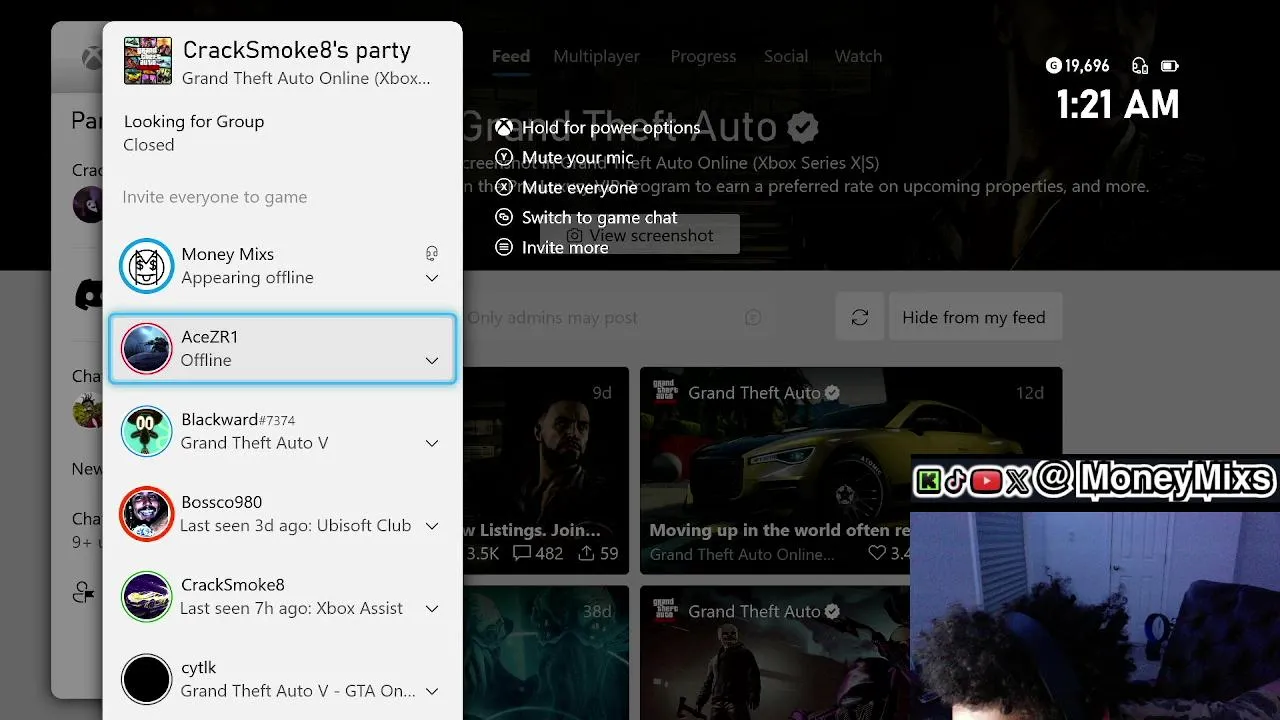The height and width of the screenshot is (720, 1280).
Task: Select the GTA logo on the 12d post
Action: [x=665, y=392]
